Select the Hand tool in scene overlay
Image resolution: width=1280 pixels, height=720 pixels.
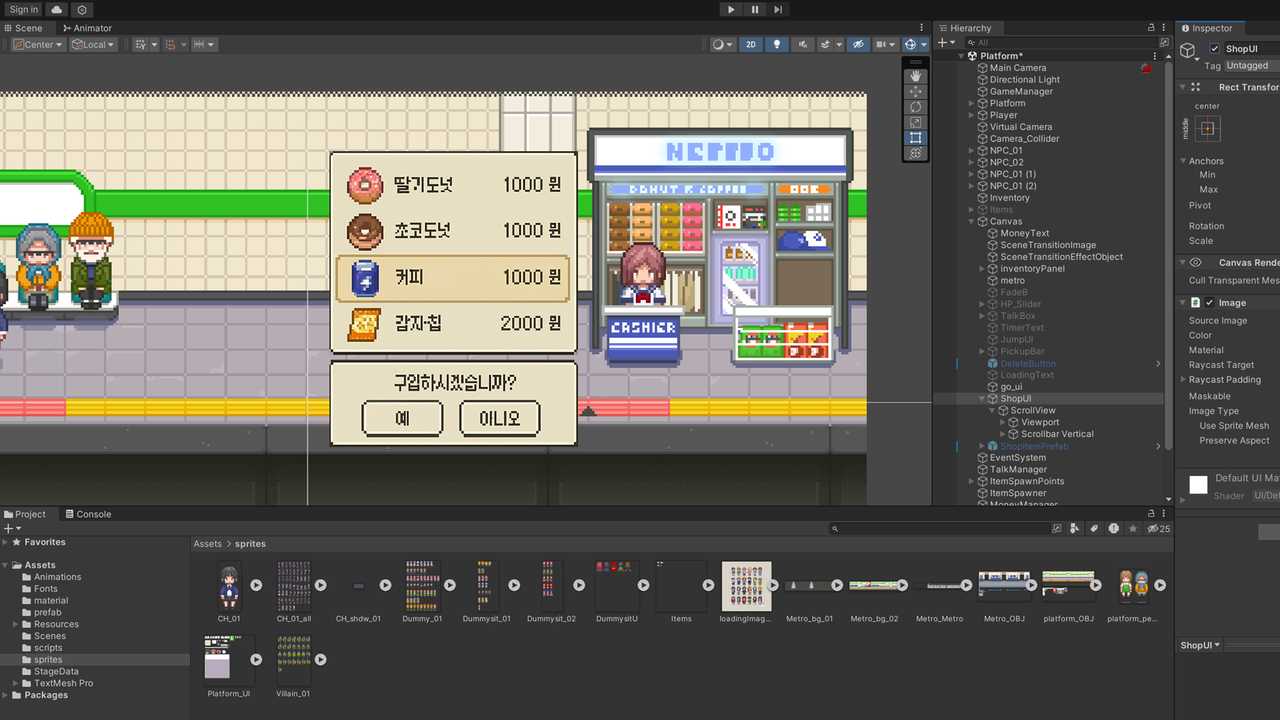[916, 76]
